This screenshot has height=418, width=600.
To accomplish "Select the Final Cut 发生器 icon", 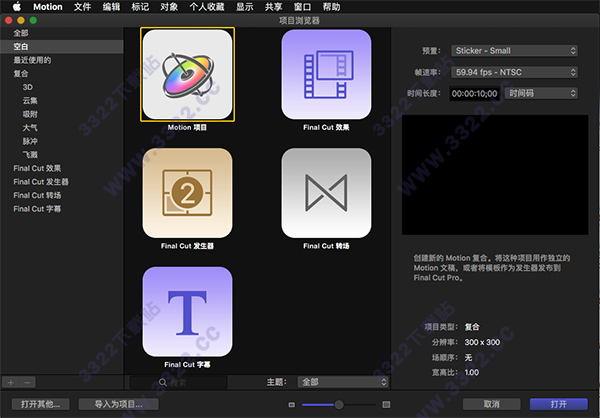I will tap(188, 193).
